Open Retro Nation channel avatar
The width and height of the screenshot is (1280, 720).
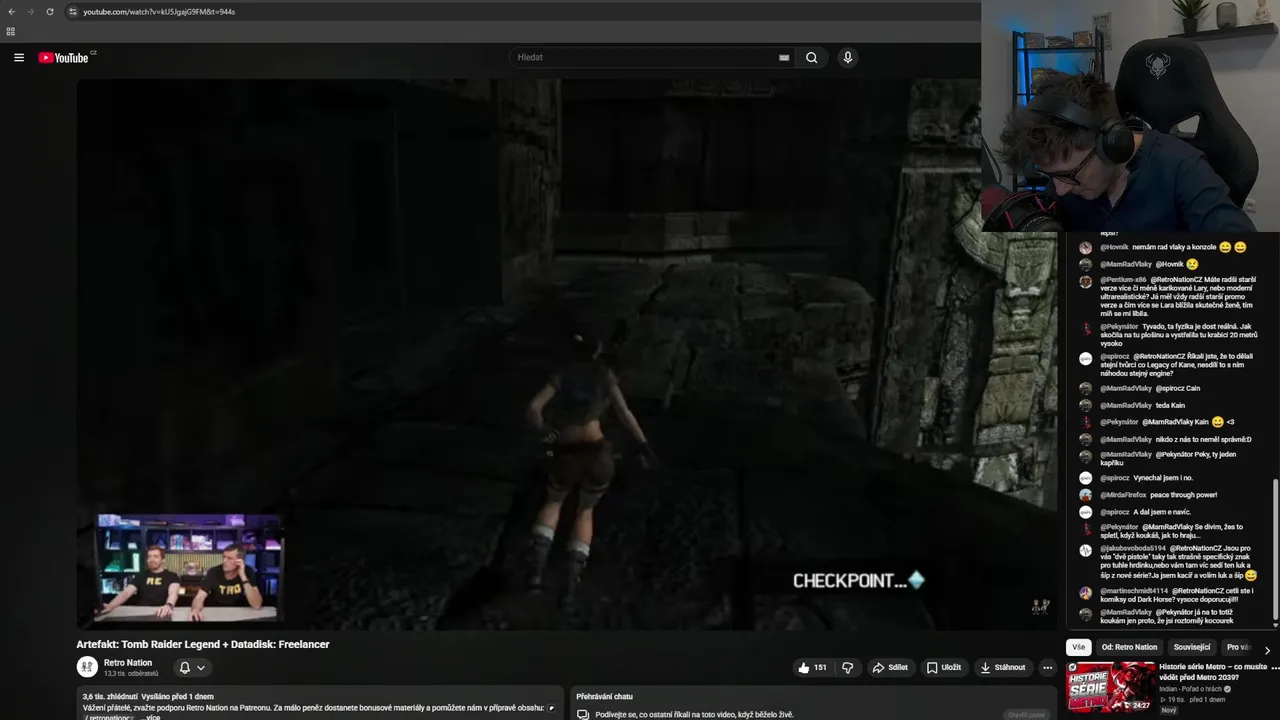pyautogui.click(x=87, y=667)
